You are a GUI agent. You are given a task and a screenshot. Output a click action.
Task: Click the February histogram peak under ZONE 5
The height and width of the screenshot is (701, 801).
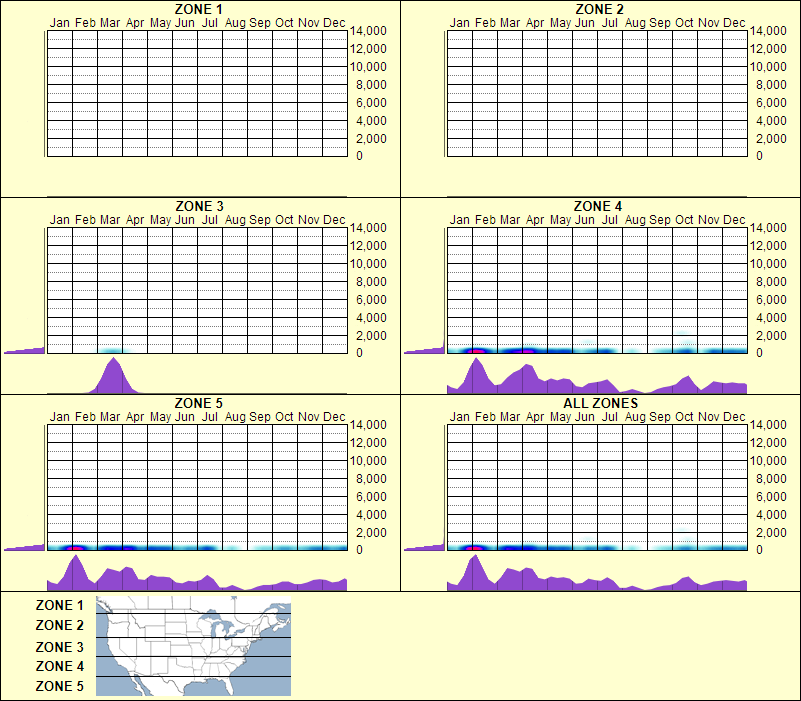[76, 574]
